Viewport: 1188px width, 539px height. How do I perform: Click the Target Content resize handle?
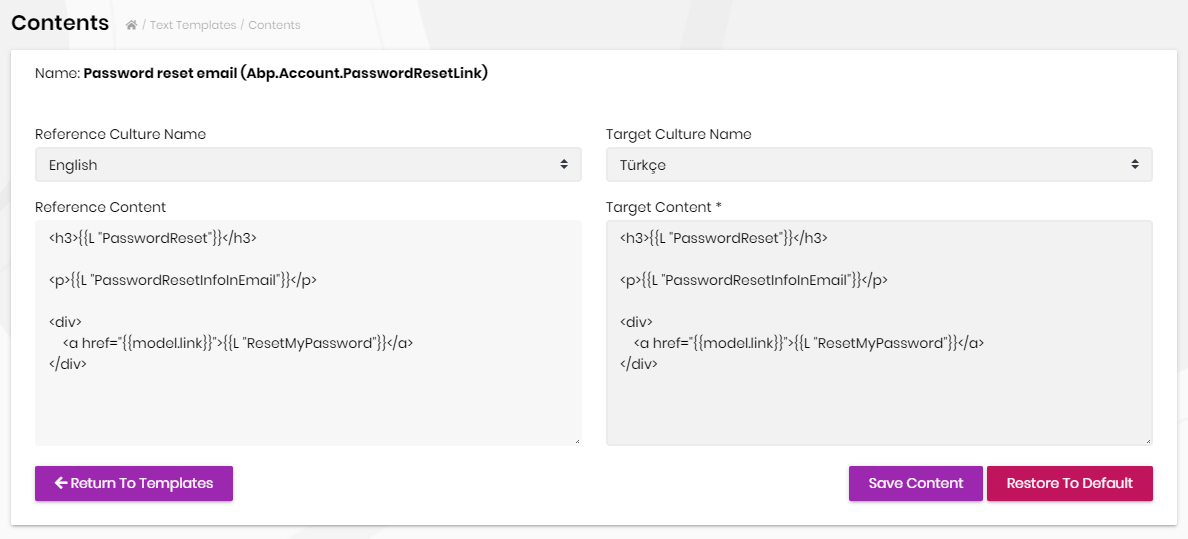(x=1148, y=441)
